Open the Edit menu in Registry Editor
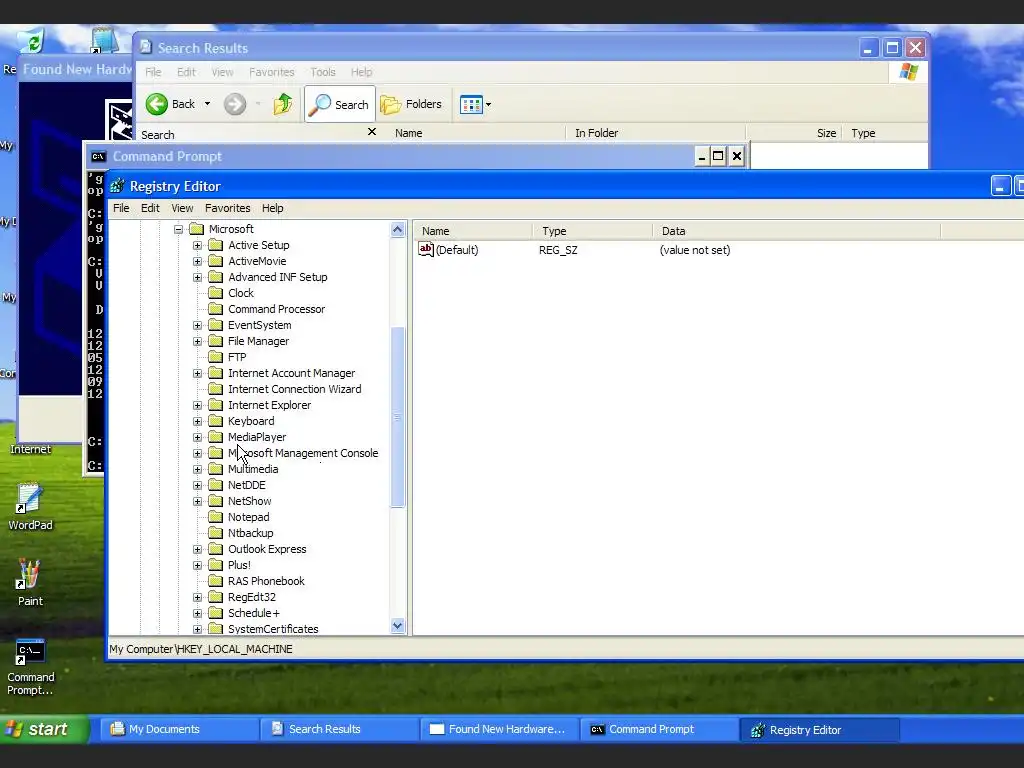The height and width of the screenshot is (768, 1024). pyautogui.click(x=150, y=208)
